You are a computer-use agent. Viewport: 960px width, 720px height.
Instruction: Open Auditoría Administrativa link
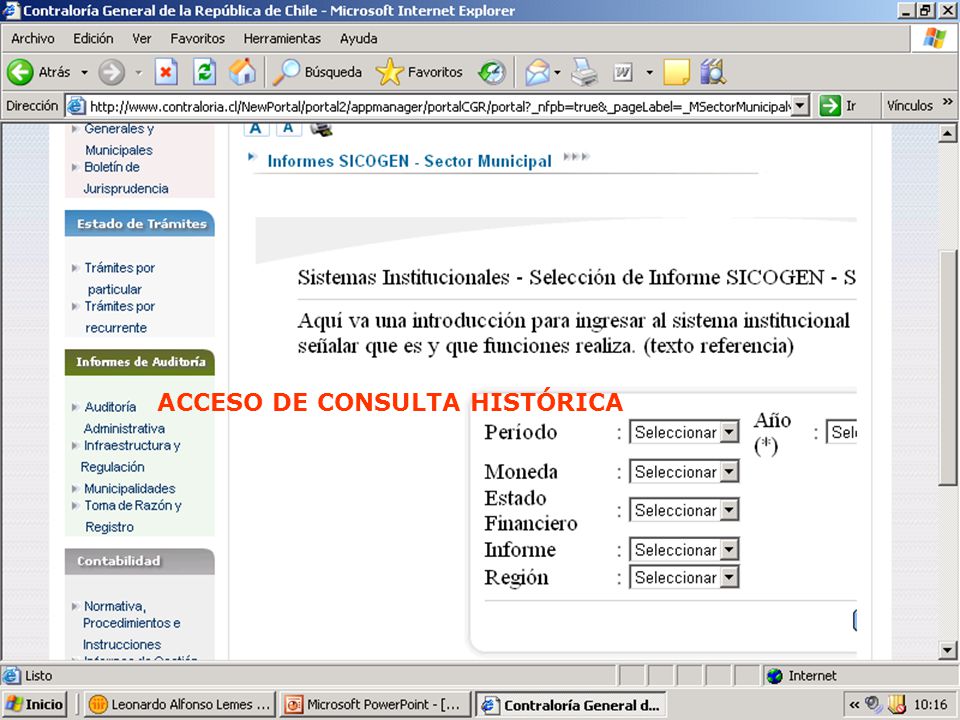(x=124, y=417)
